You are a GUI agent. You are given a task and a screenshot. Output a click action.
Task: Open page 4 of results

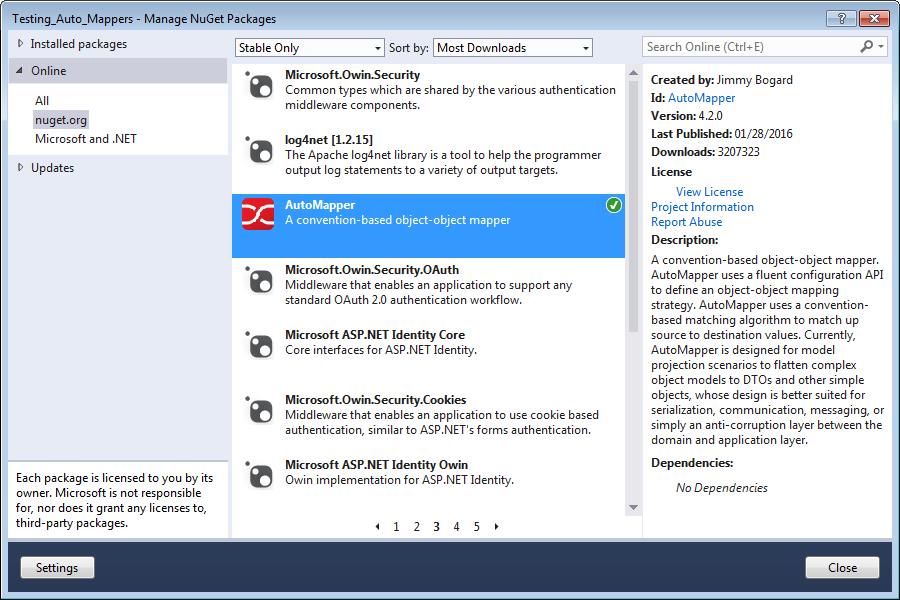456,527
